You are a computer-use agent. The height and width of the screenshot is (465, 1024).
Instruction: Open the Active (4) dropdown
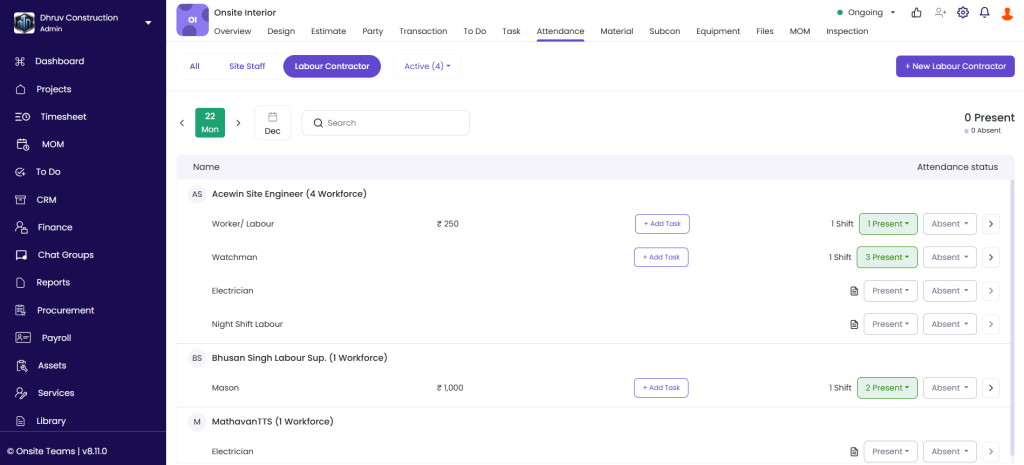427,66
